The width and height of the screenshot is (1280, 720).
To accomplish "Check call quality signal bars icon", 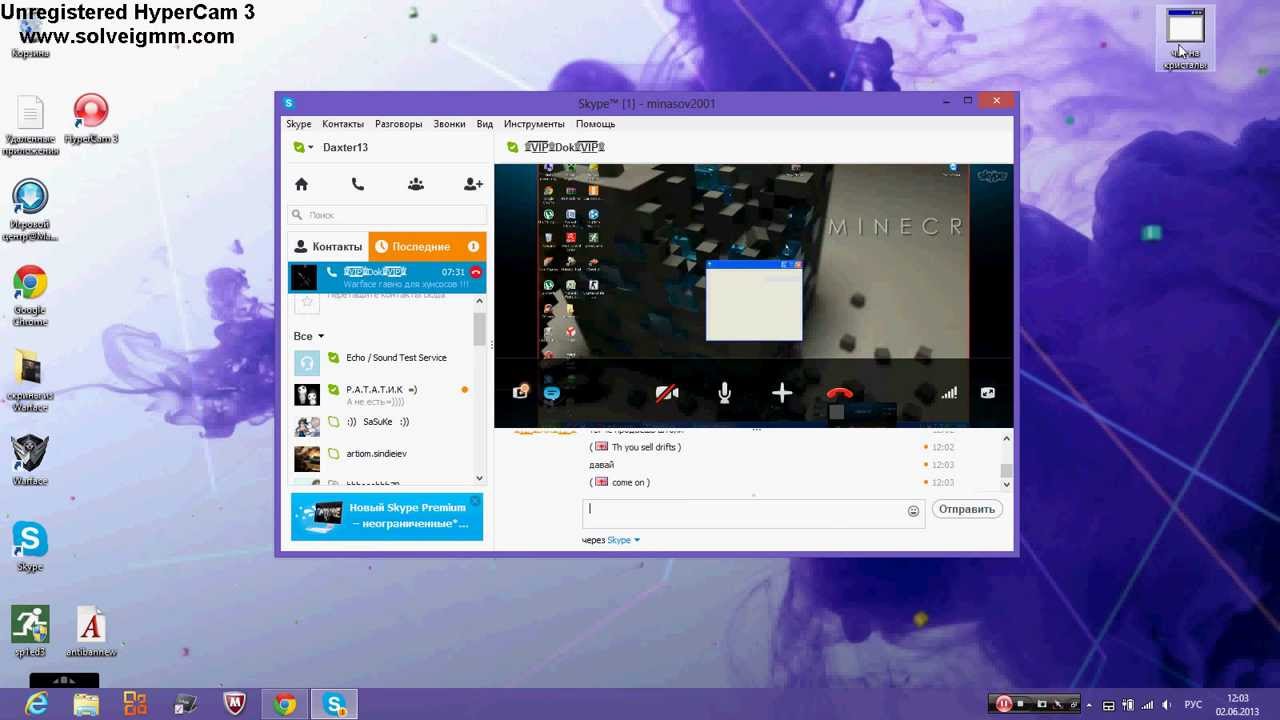I will [949, 393].
